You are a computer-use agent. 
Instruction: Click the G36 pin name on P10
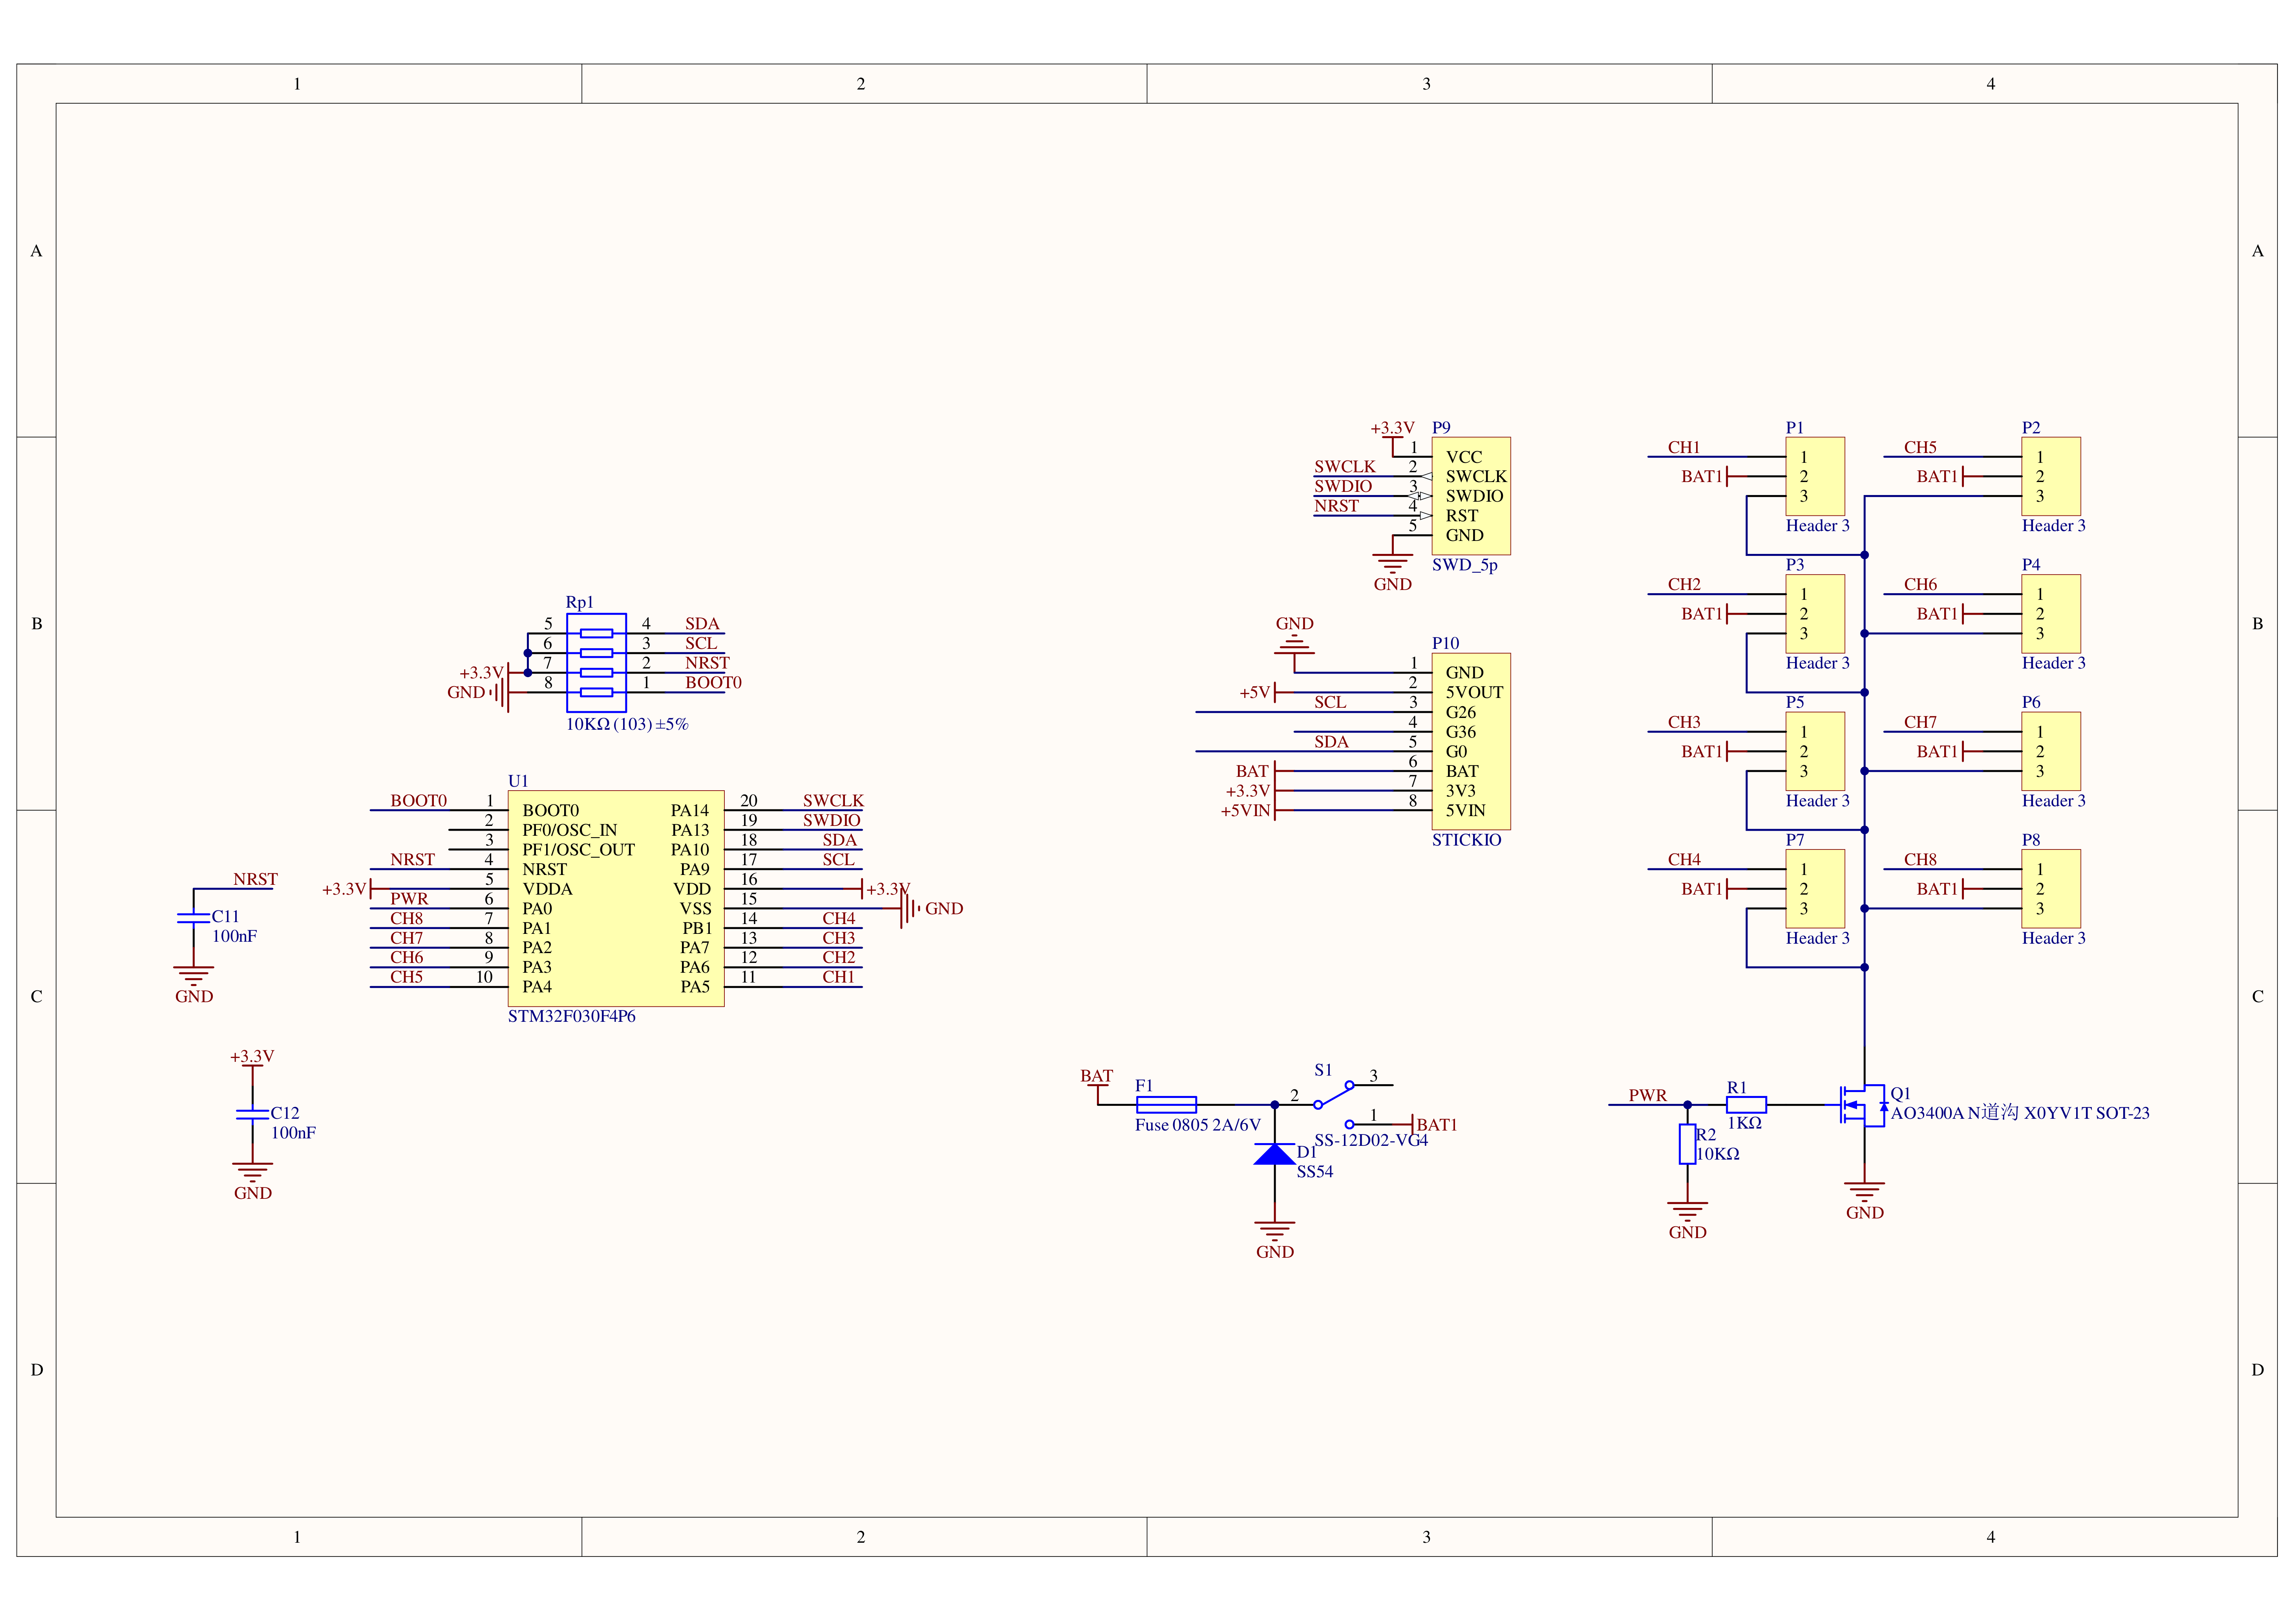[x=1460, y=732]
